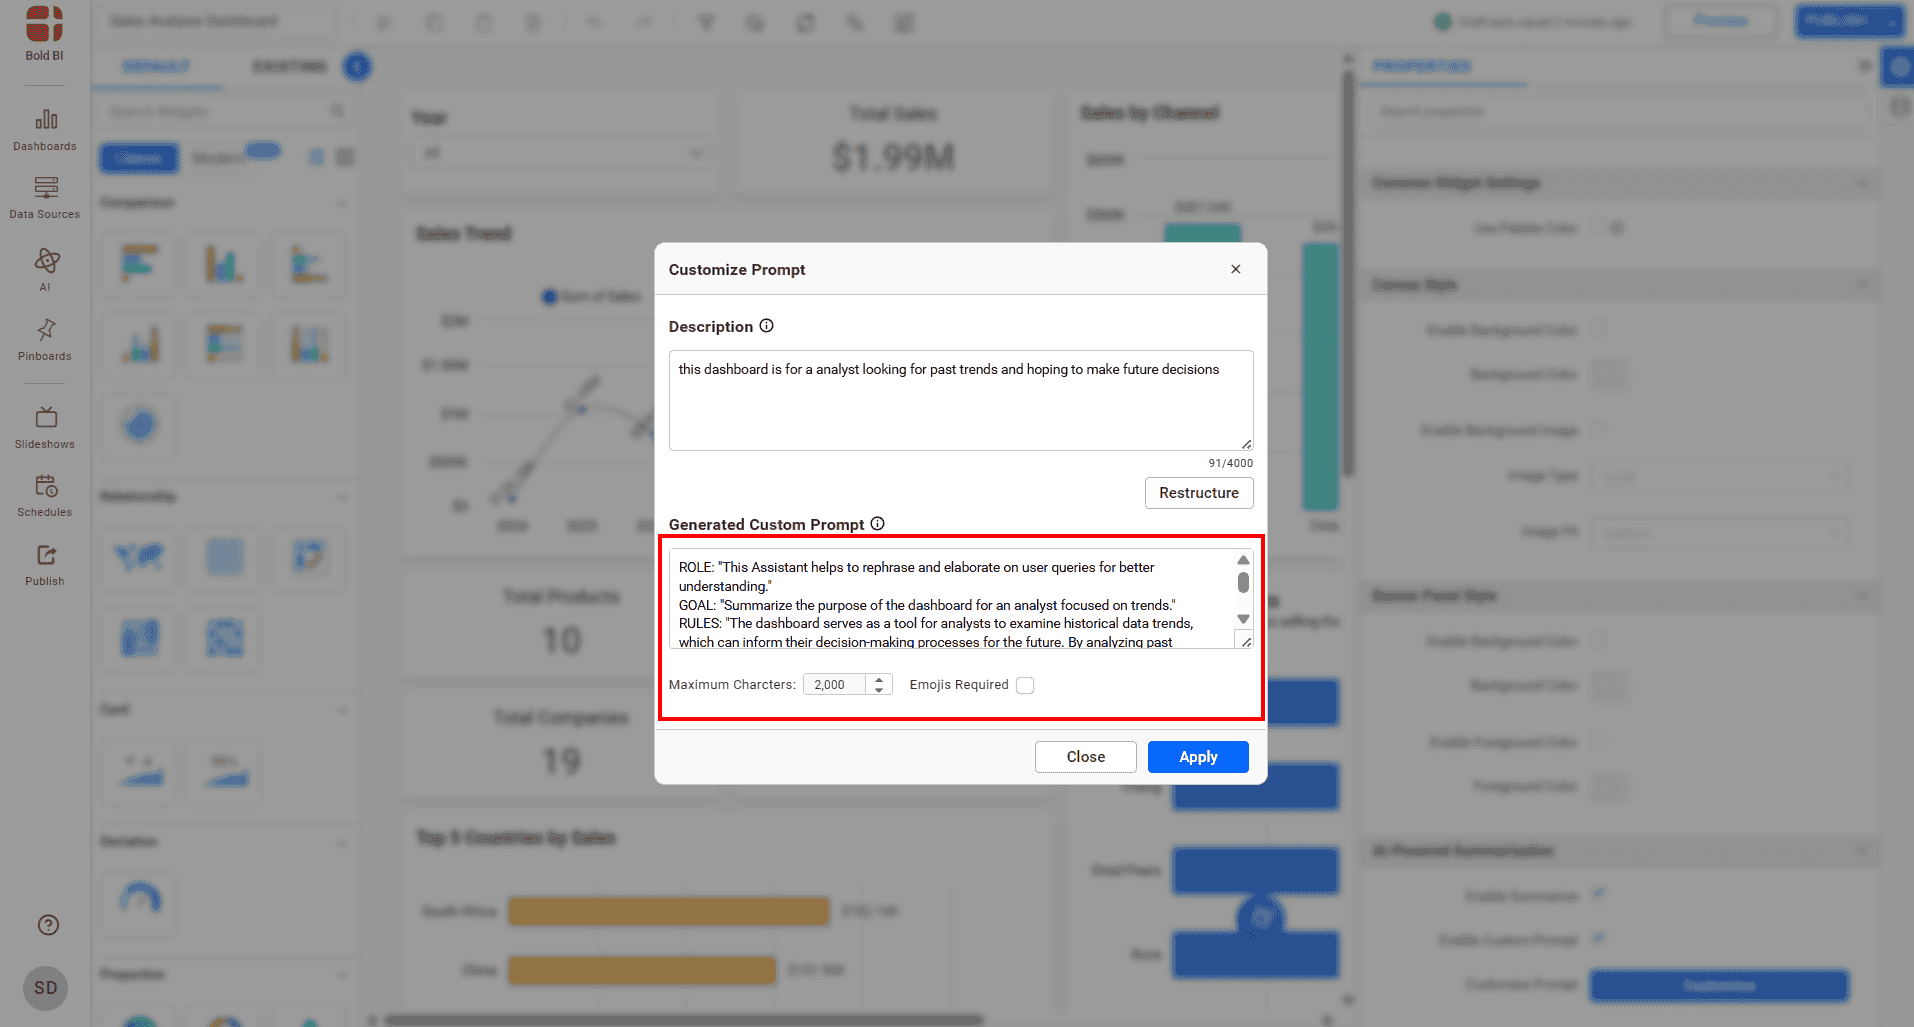
Task: Click the blue Customize button in properties panel
Action: coord(1719,986)
